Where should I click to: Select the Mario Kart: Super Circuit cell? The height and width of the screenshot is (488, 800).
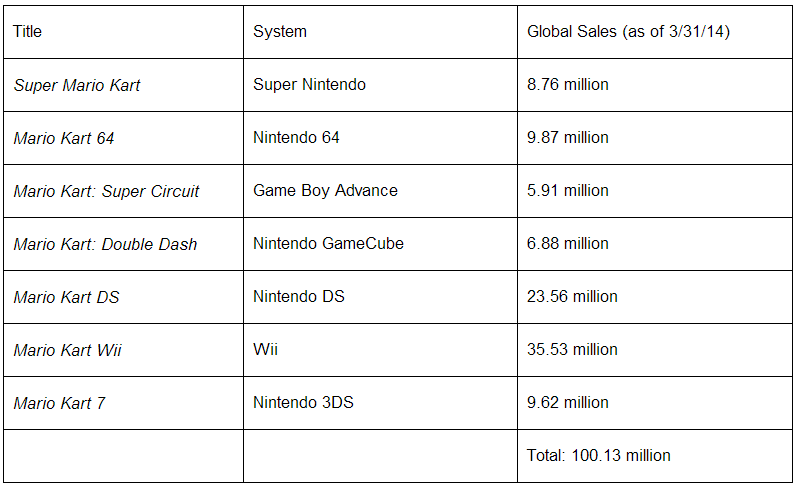pyautogui.click(x=107, y=191)
